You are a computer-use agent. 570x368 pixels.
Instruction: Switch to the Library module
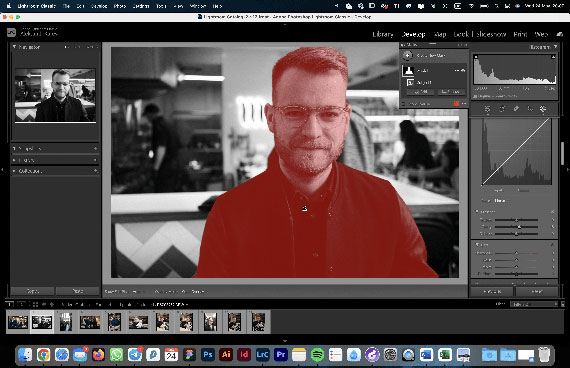(383, 34)
